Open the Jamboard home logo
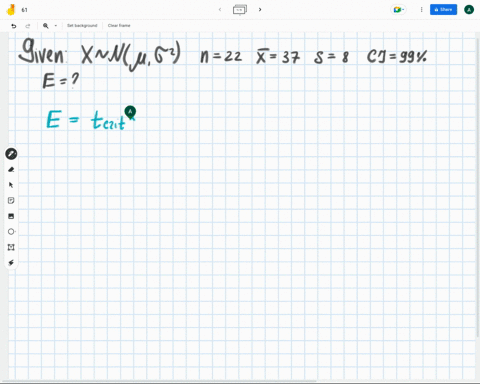This screenshot has width=480, height=384. pos(11,10)
